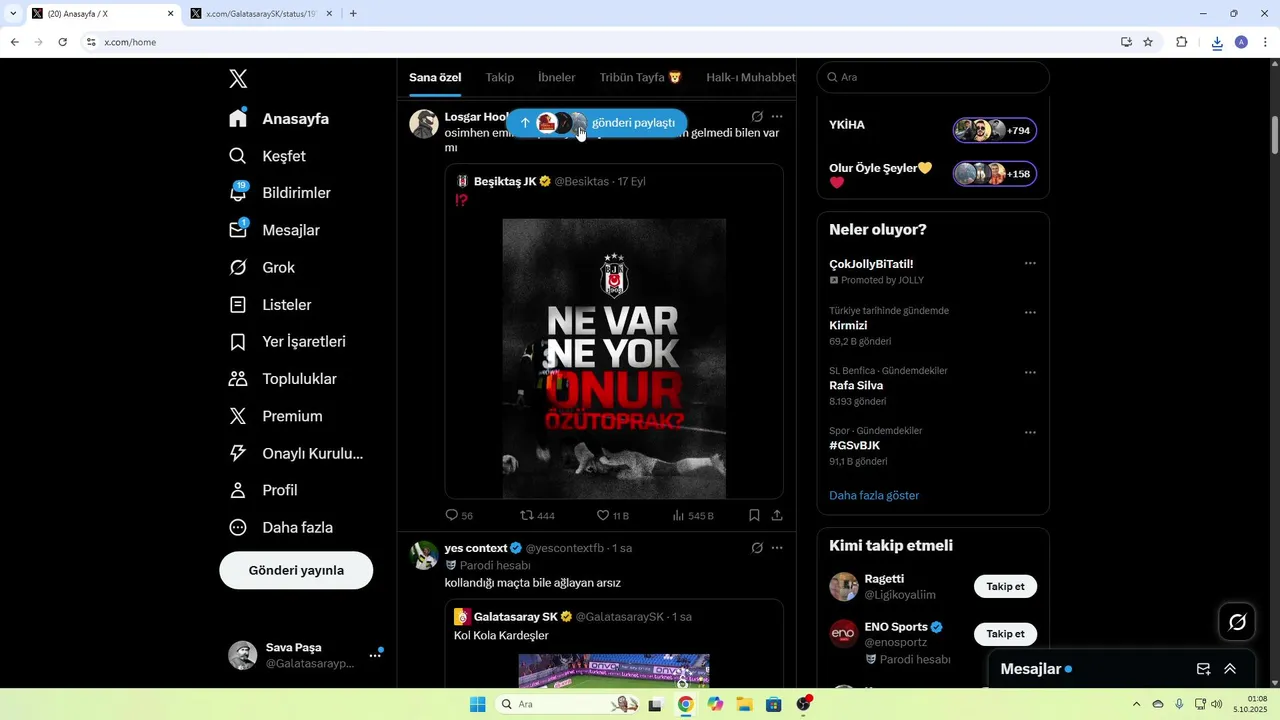Share the Losgar Hool post
This screenshot has height=720, width=1280.
[x=777, y=516]
